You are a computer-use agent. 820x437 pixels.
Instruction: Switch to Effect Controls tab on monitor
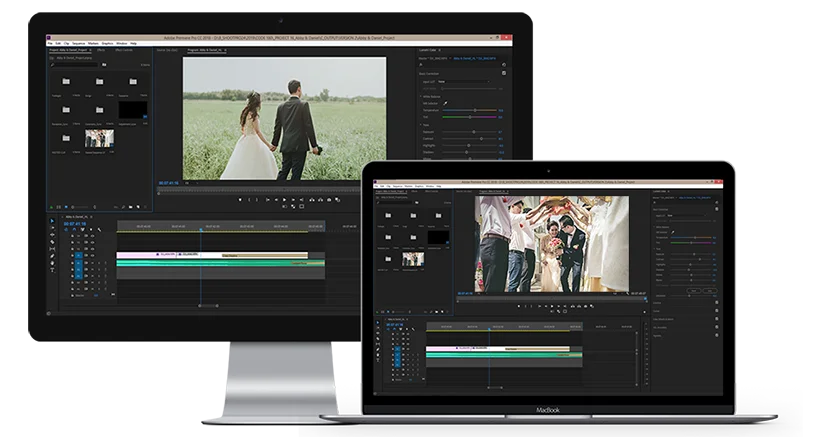tap(124, 50)
